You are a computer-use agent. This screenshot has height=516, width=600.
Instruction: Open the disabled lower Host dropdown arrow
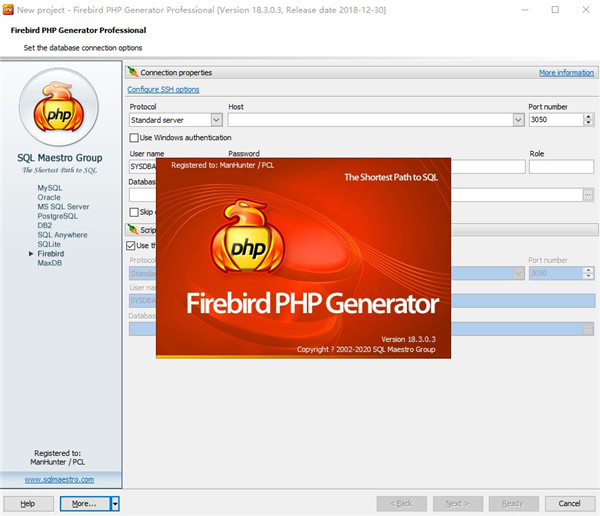(x=518, y=273)
